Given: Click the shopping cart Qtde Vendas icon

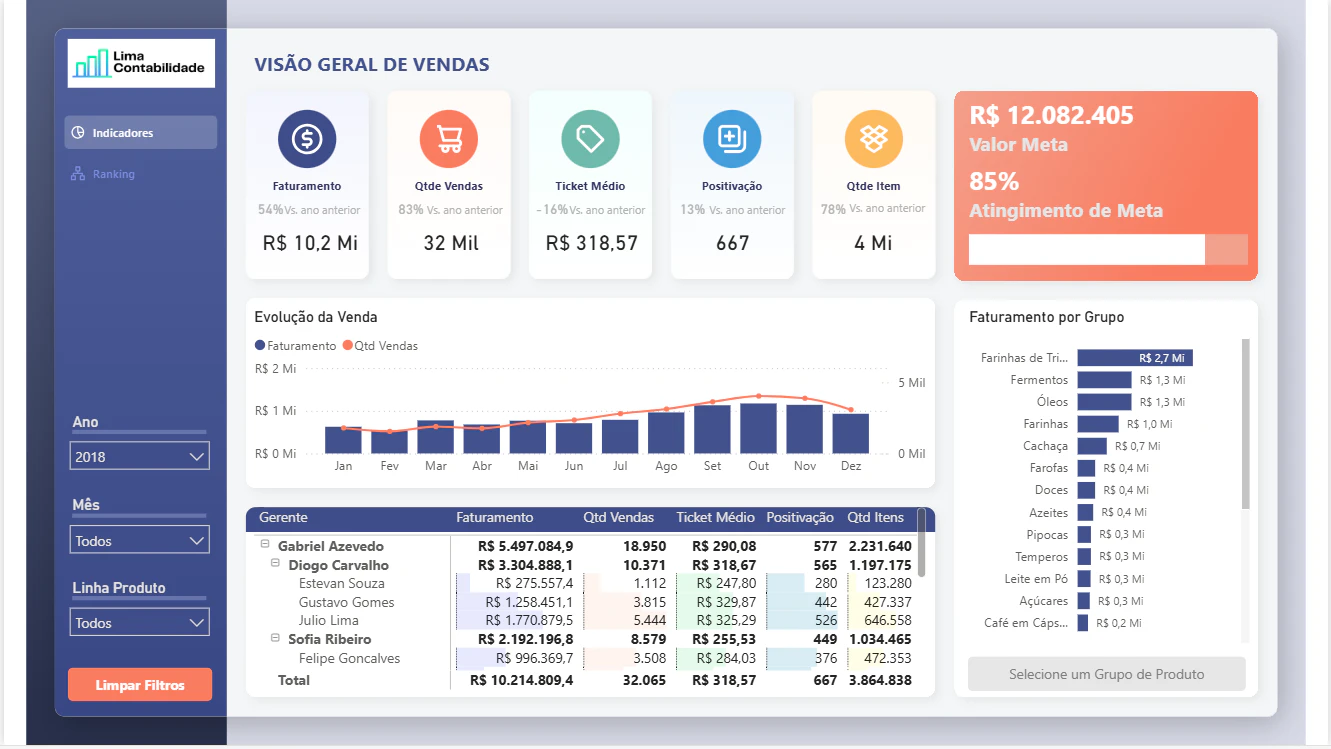Looking at the screenshot, I should point(449,139).
